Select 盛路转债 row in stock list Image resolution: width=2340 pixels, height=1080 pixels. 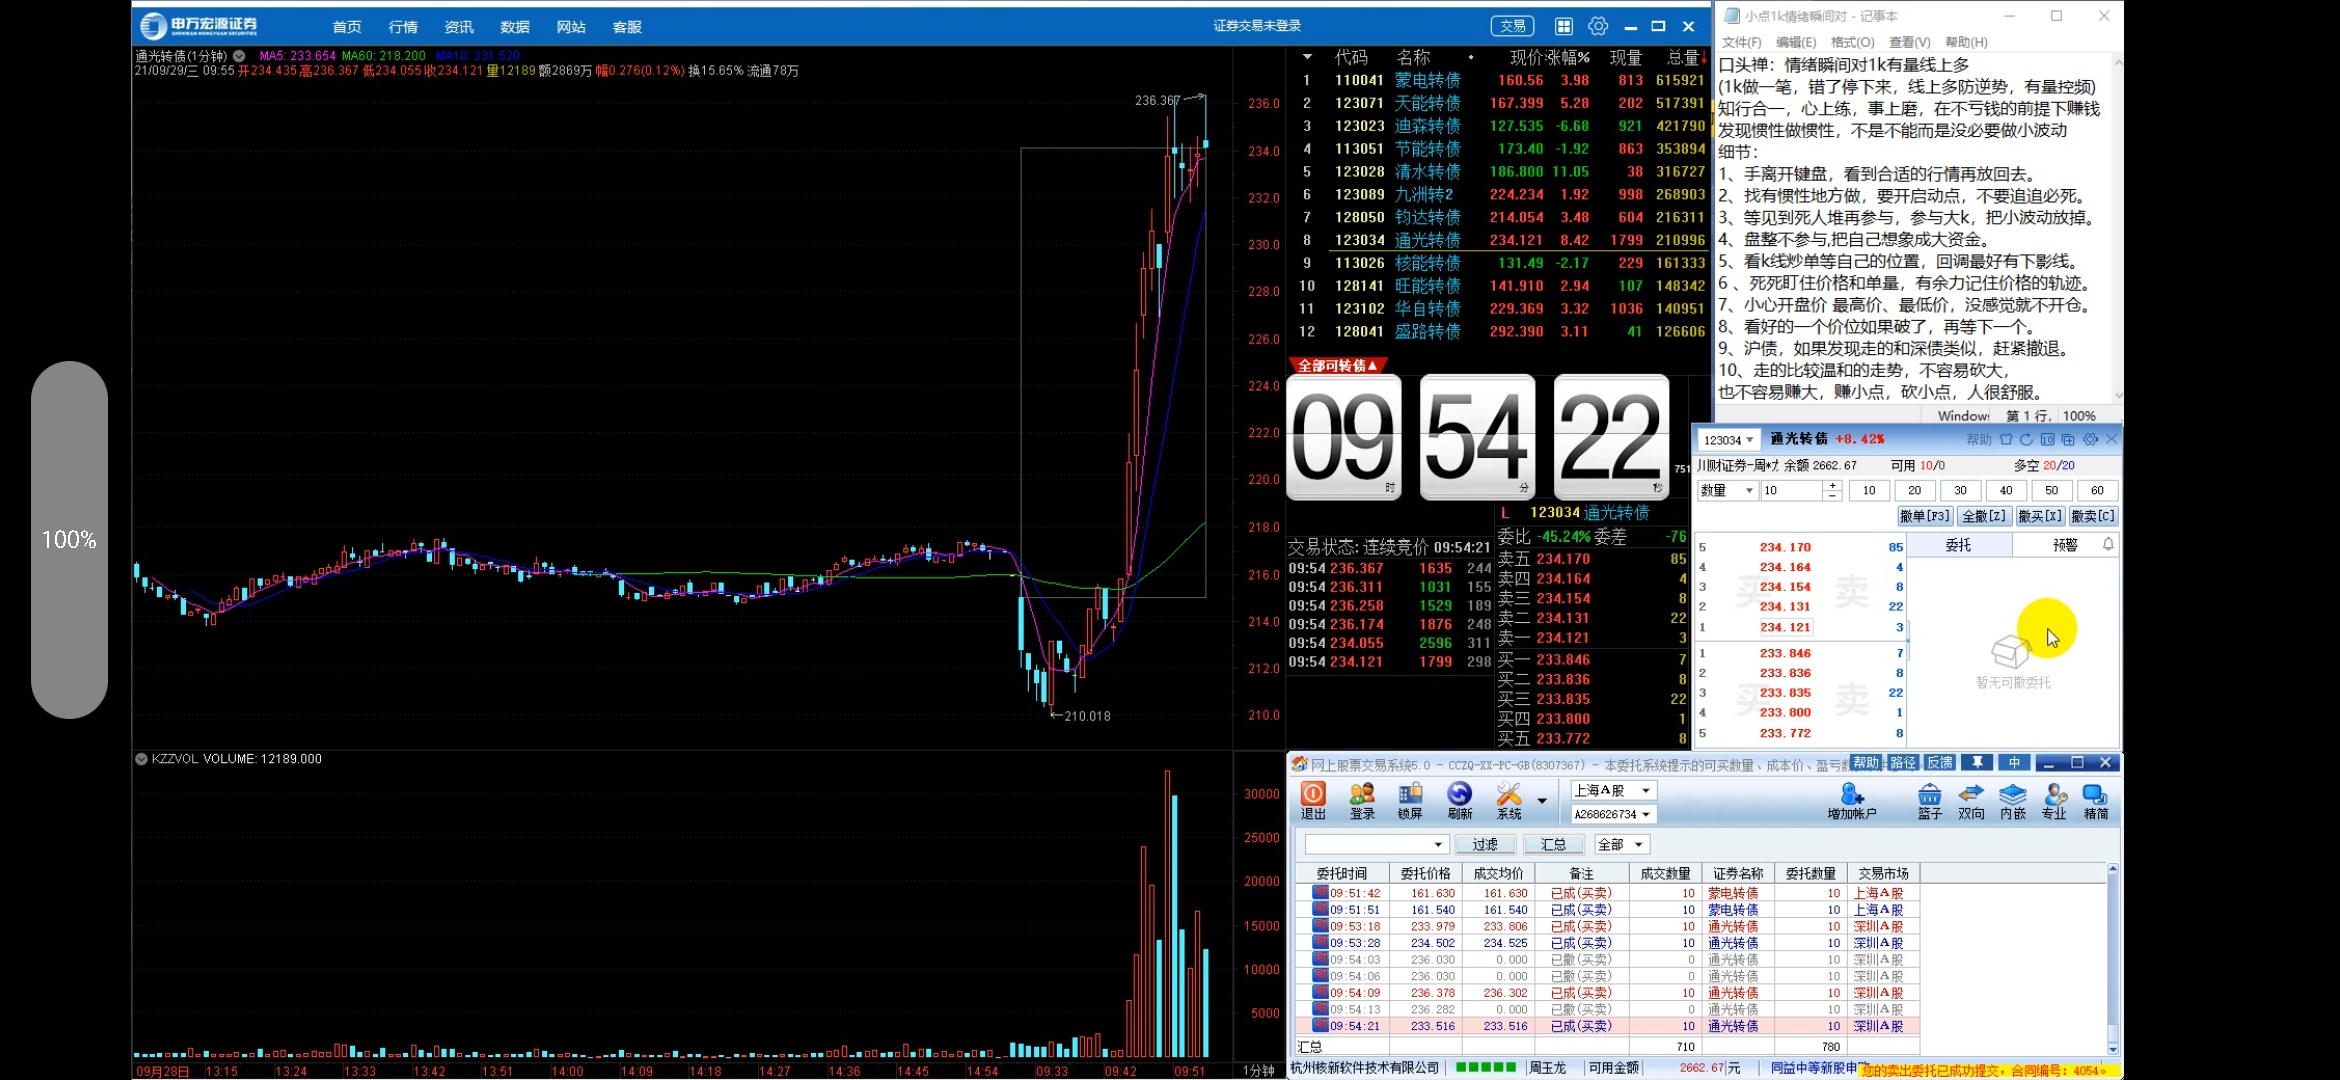pos(1499,331)
